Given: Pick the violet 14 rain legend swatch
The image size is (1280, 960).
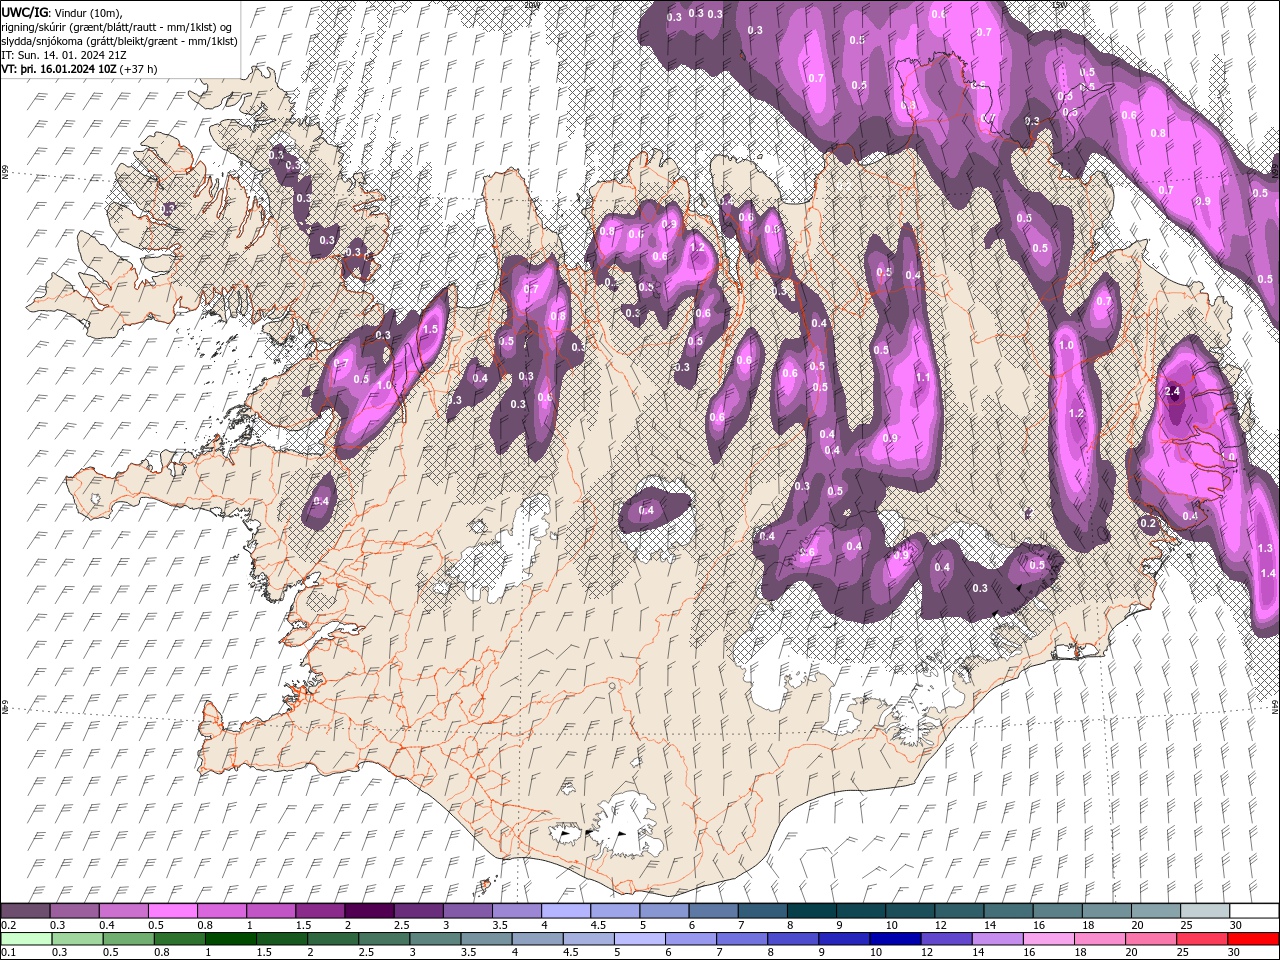Looking at the screenshot, I should 999,939.
